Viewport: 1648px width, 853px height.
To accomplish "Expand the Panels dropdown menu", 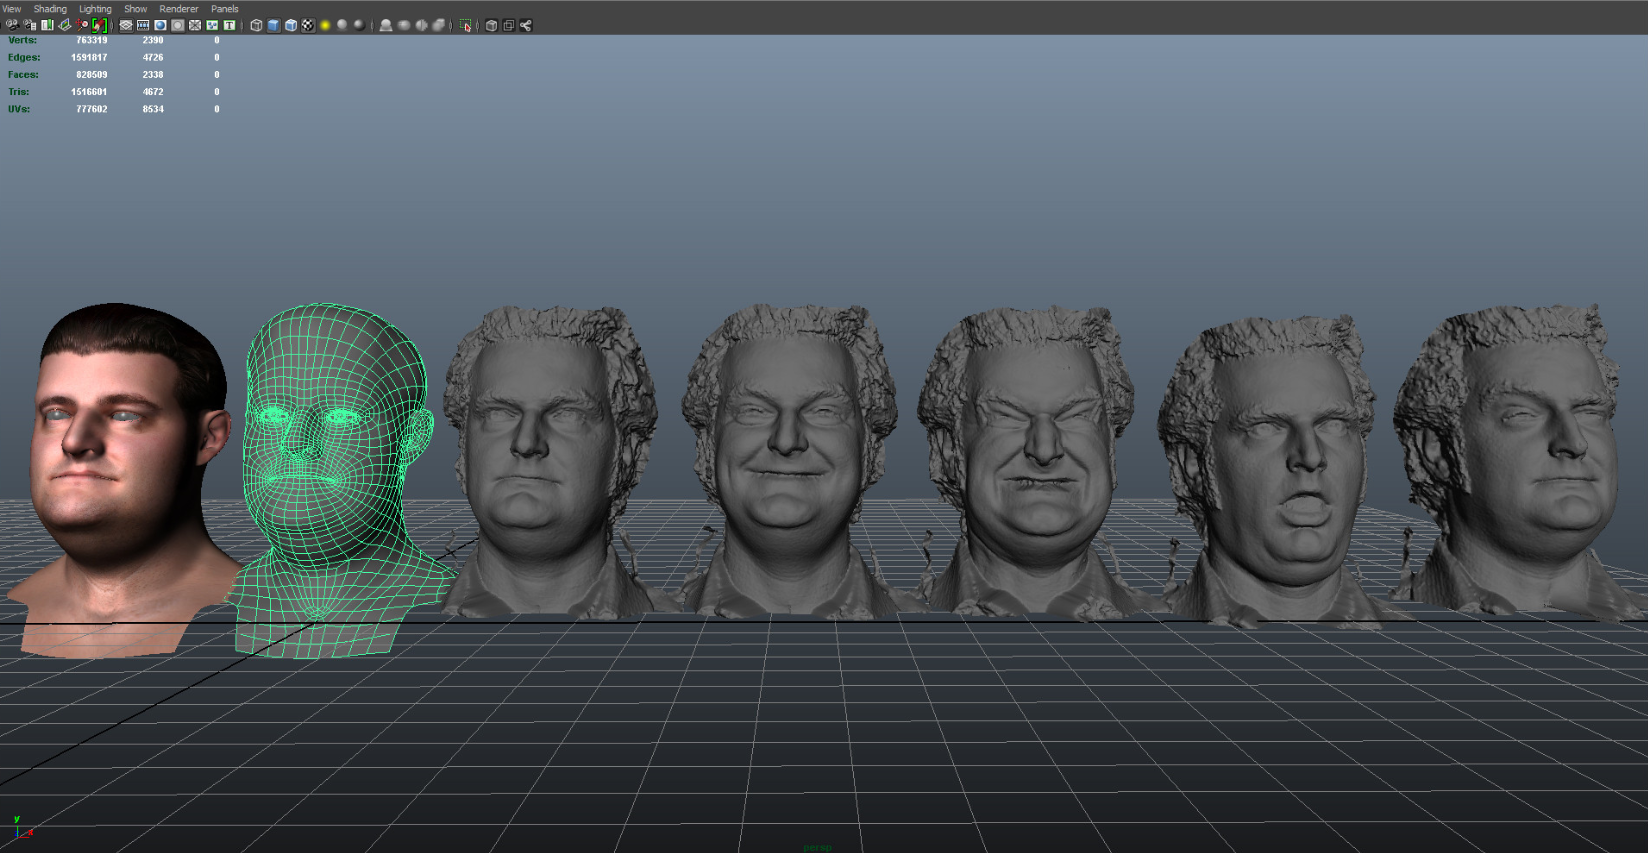I will click(224, 9).
